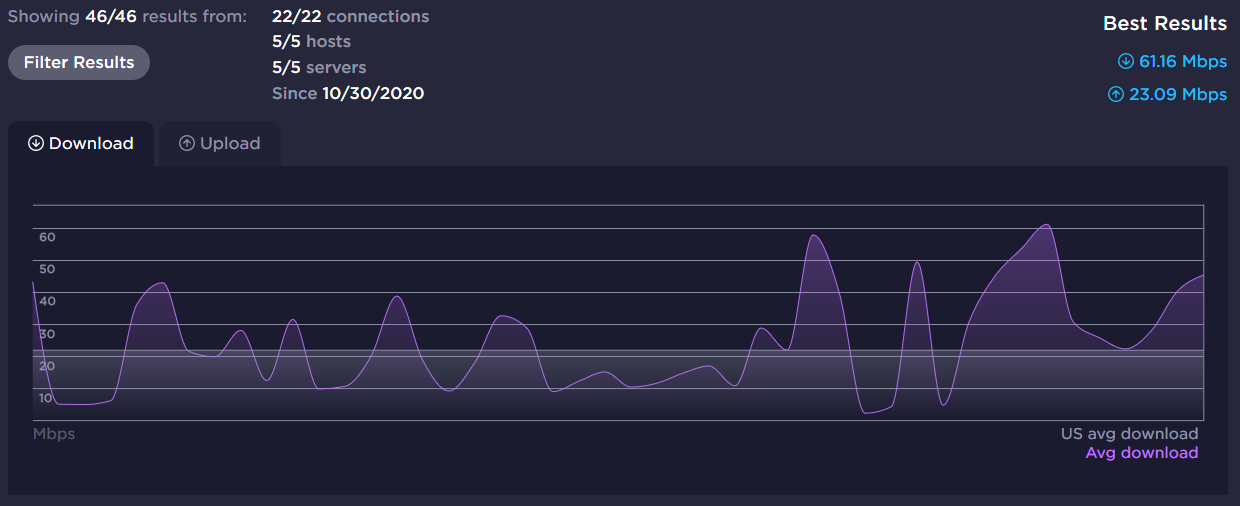
Task: Click the Best Results heading
Action: 1165,23
